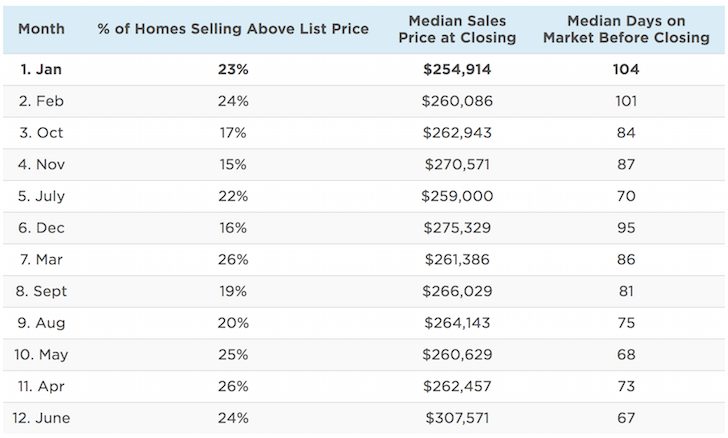Click the 104 days cell for January
The height and width of the screenshot is (438, 728).
[x=627, y=70]
